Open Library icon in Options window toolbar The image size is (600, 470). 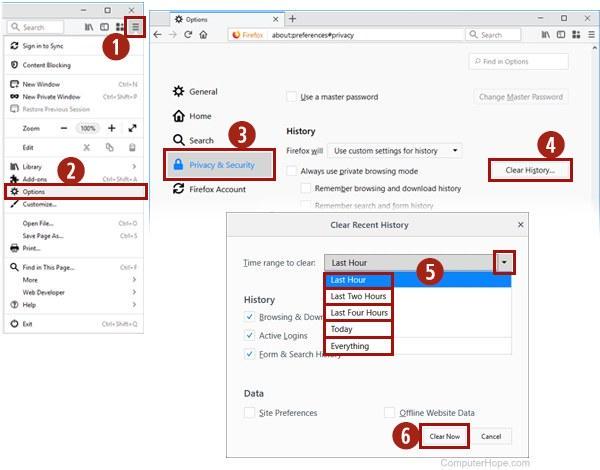546,35
